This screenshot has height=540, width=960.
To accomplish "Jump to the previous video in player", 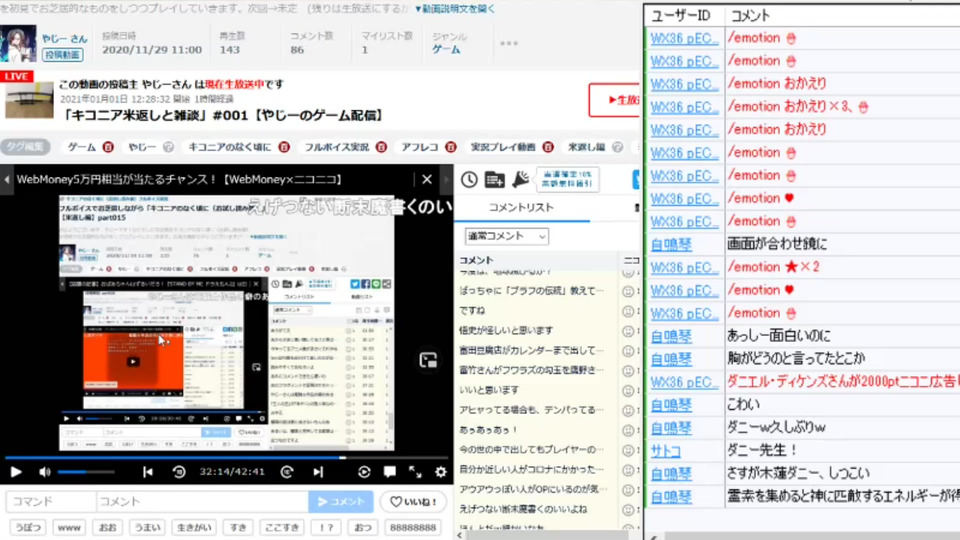I will click(x=148, y=472).
